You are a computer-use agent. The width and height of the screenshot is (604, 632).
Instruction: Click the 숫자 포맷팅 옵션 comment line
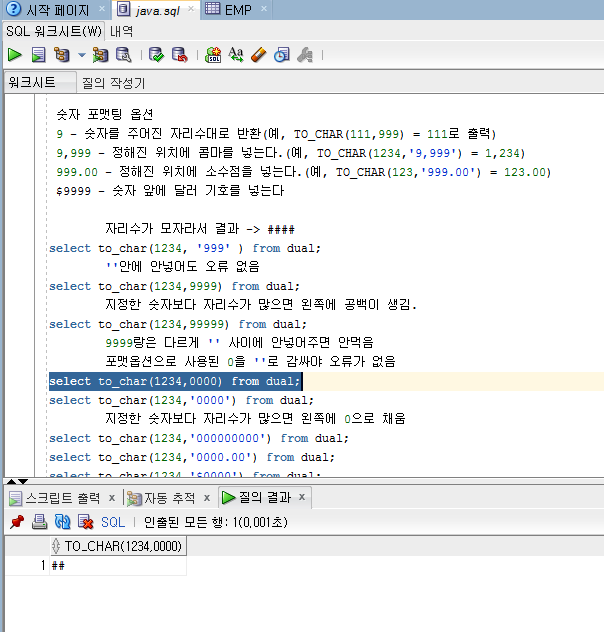105,114
